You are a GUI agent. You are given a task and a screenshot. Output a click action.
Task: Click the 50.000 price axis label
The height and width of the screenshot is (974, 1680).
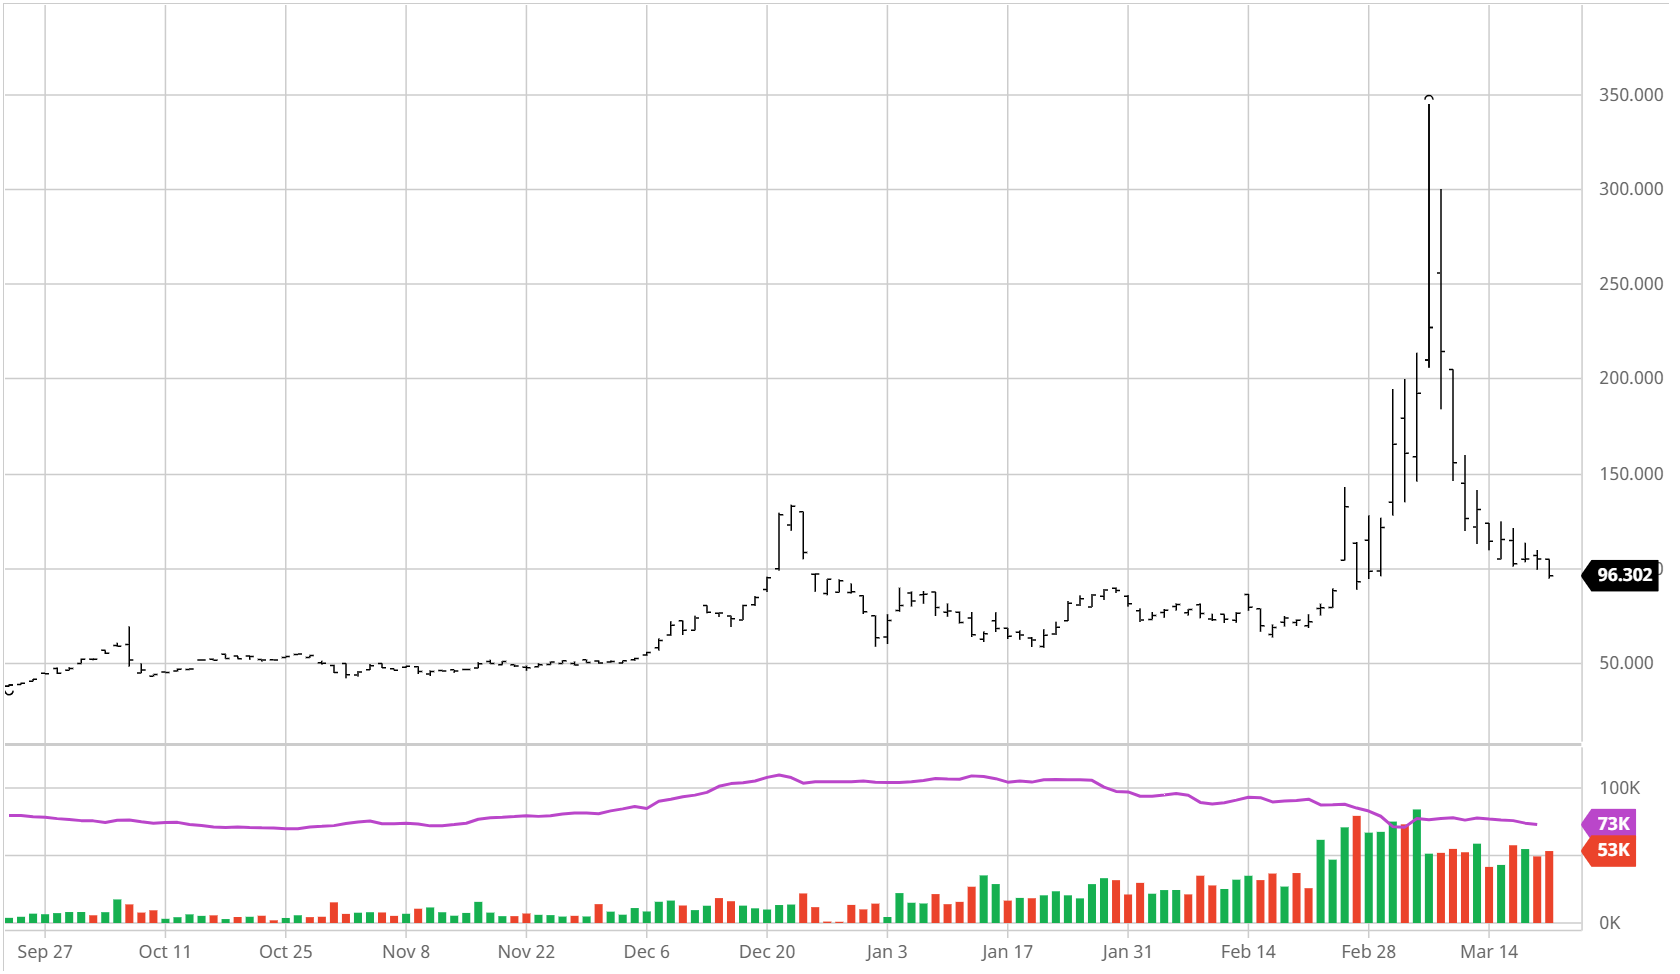1626,663
